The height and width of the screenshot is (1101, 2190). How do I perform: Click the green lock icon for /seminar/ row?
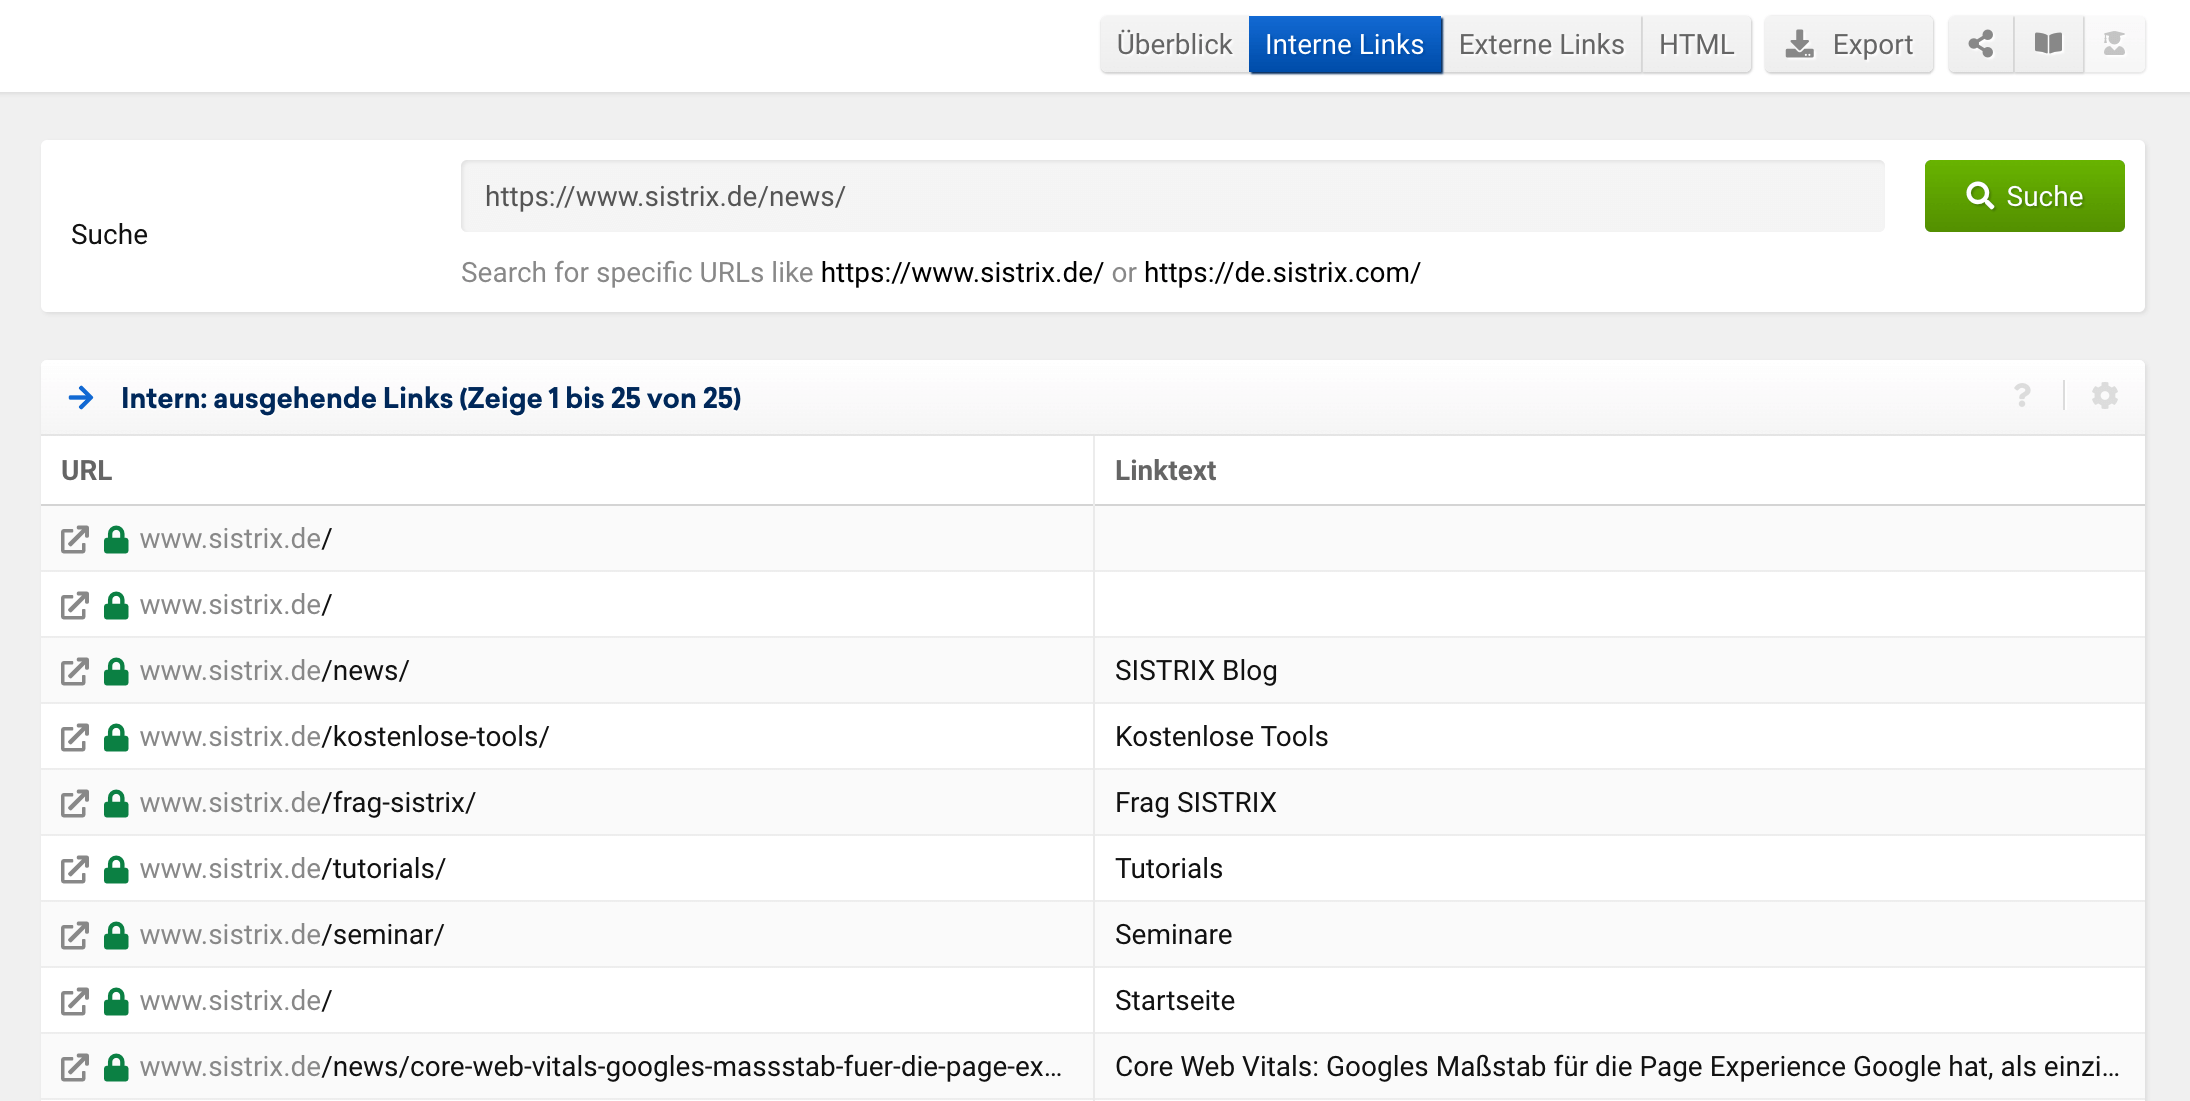pos(116,936)
